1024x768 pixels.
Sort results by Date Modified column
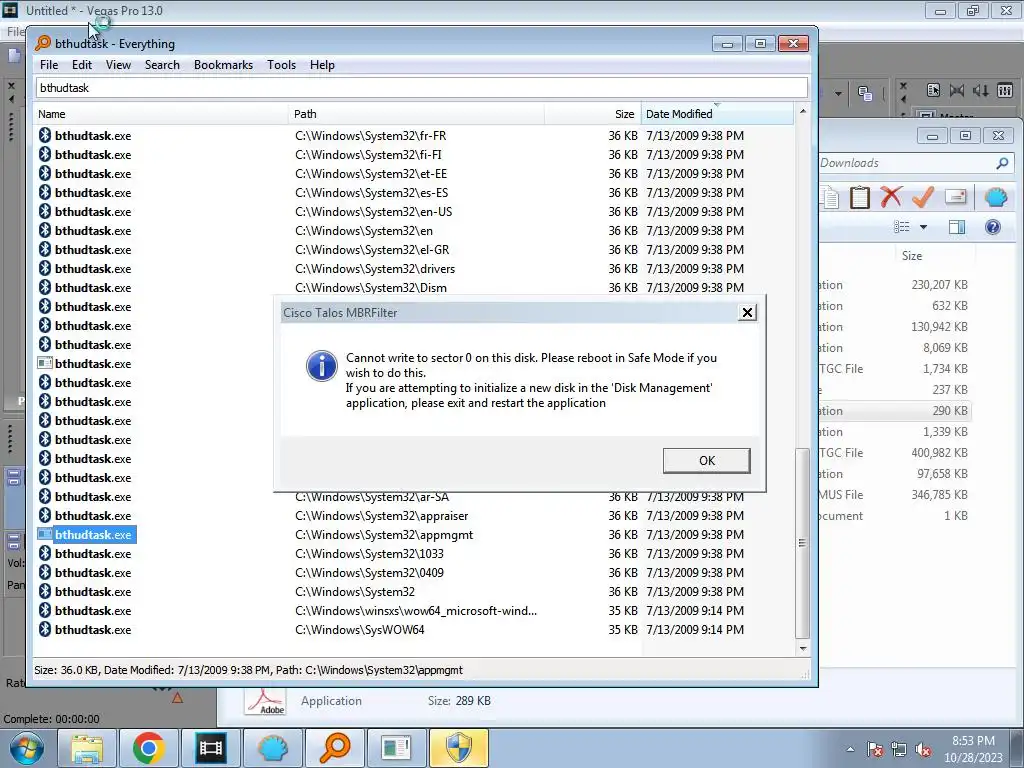point(717,114)
